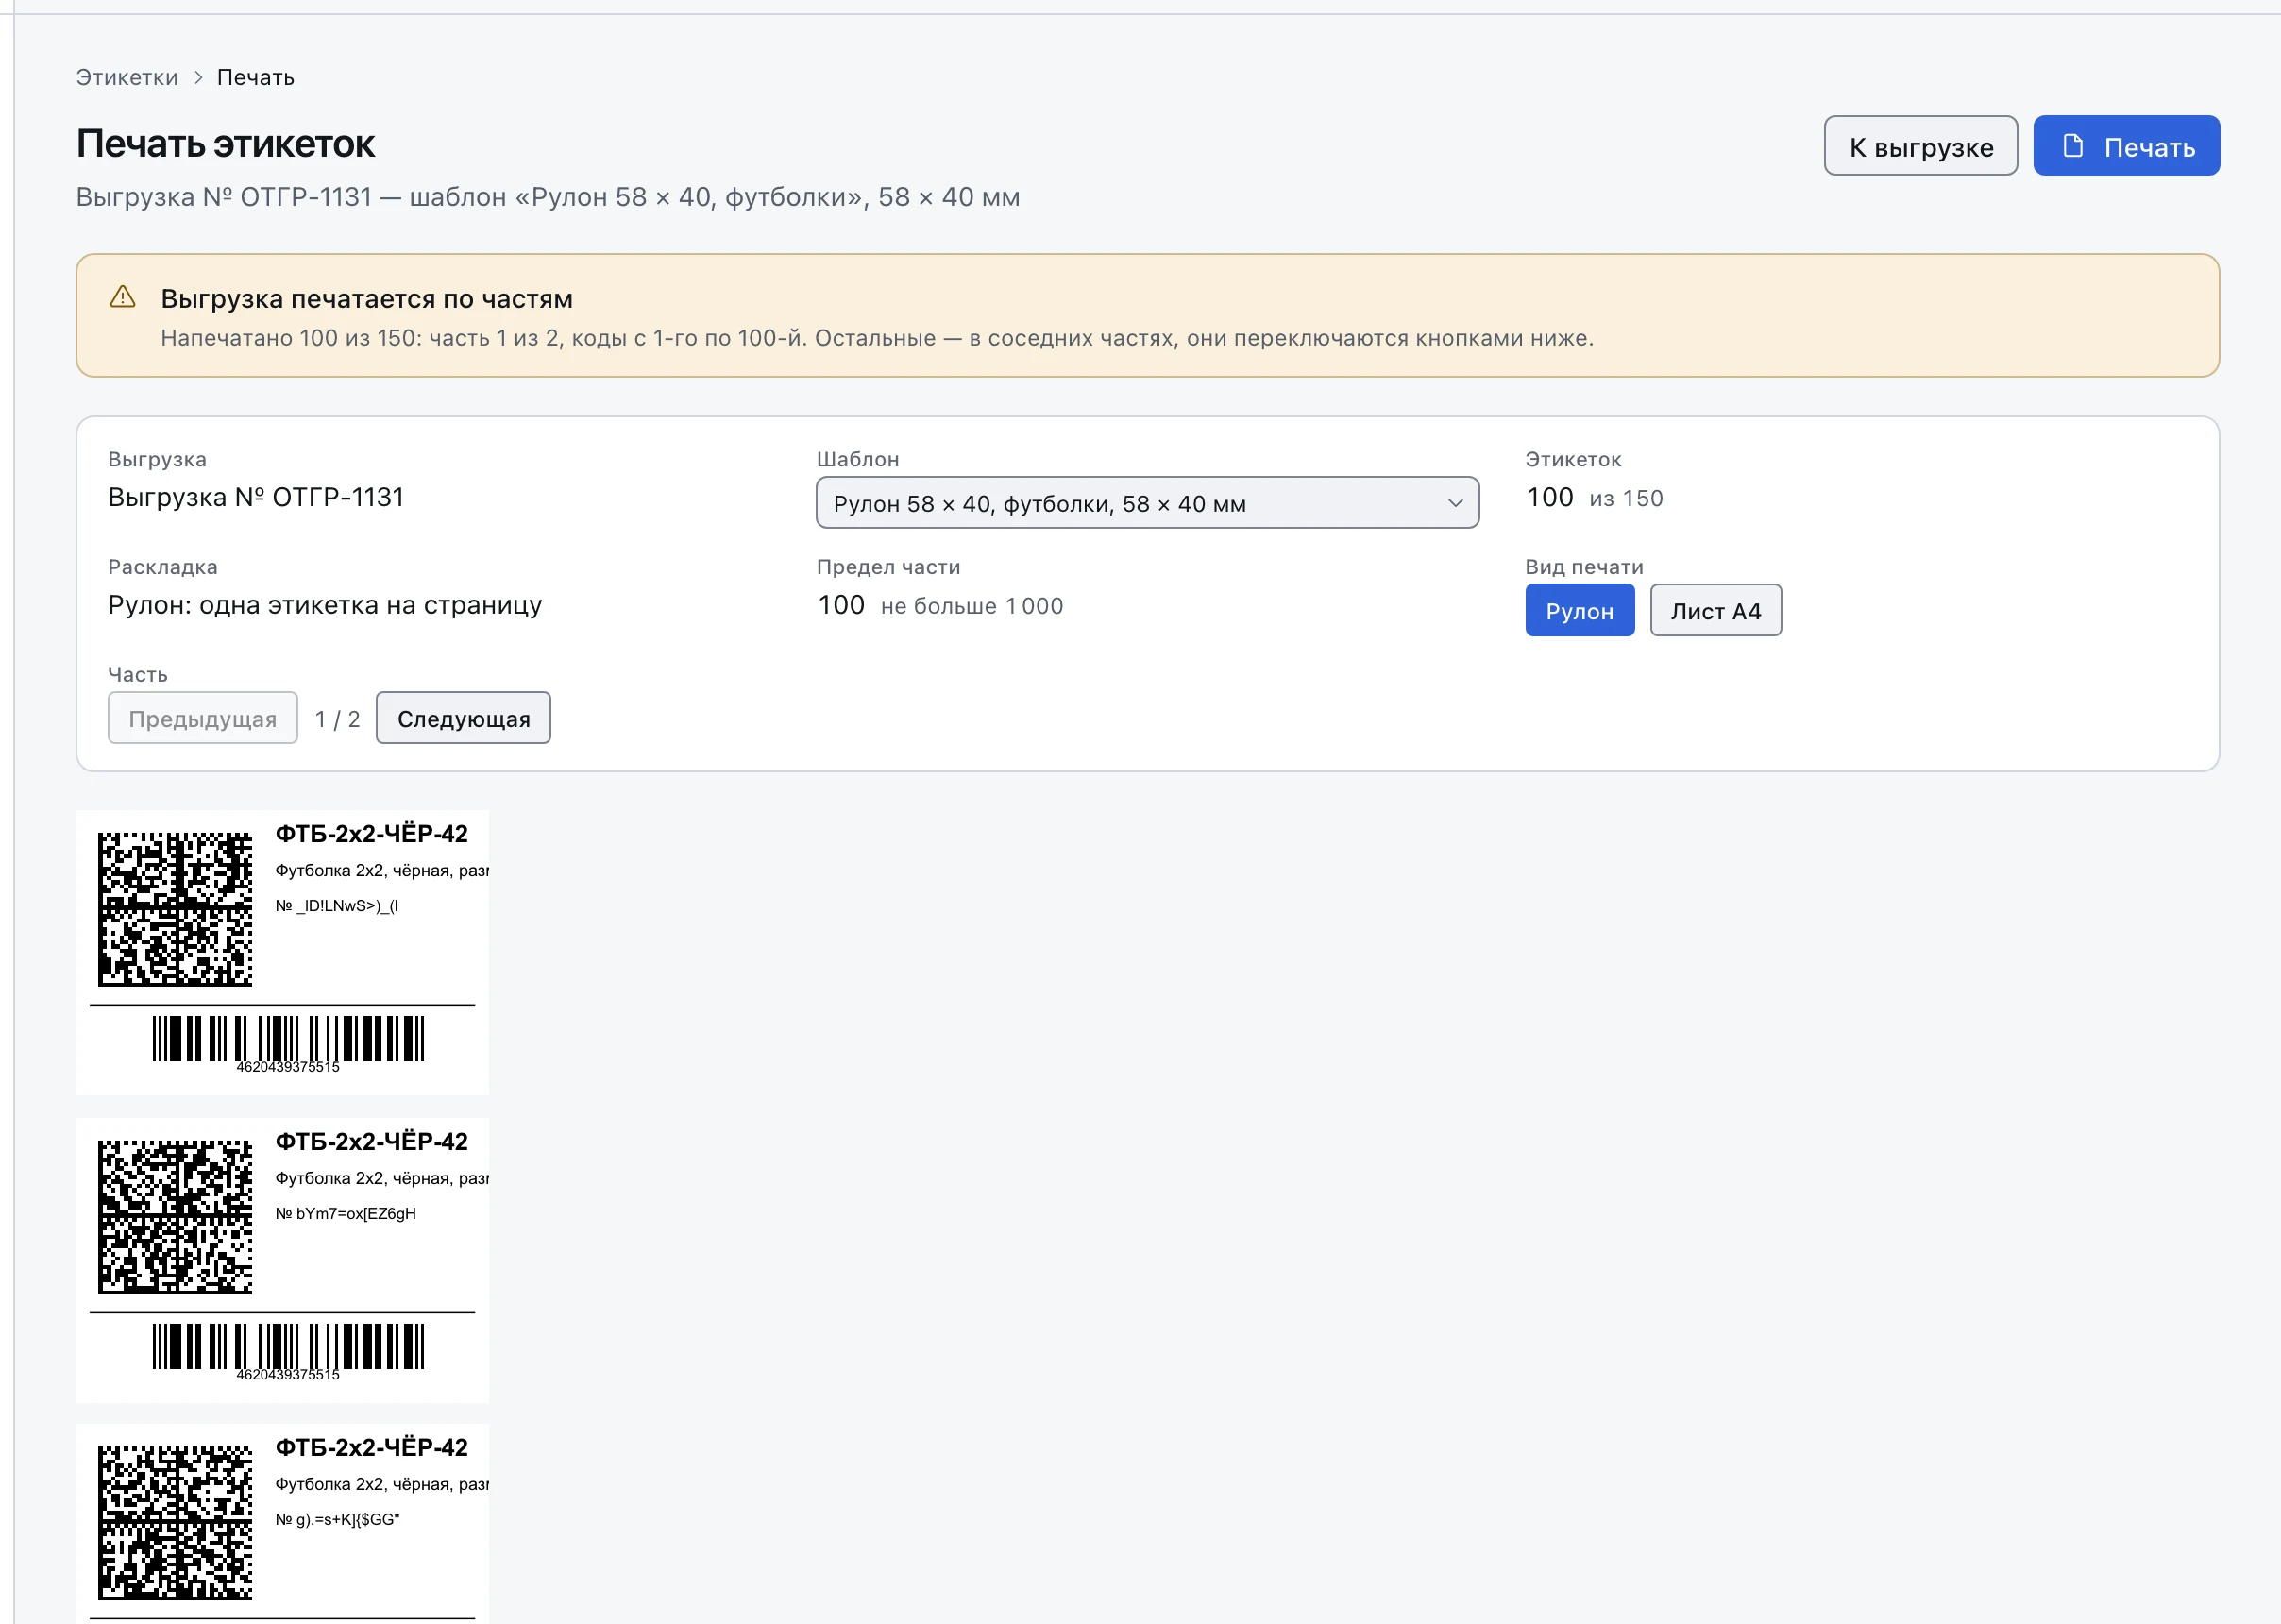Click the "Предел части" field label

[888, 567]
